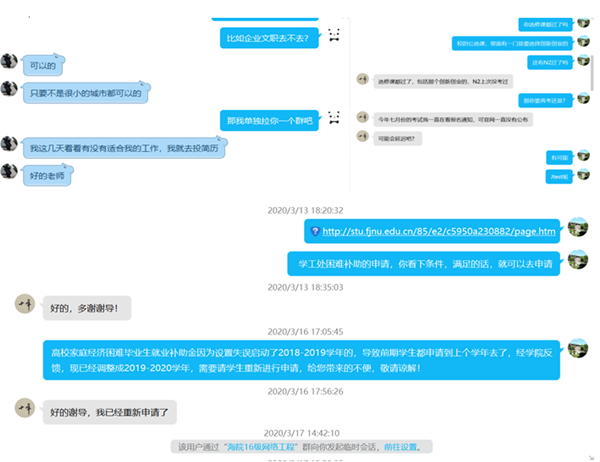Open the avatar beside 好的老师 message
The width and height of the screenshot is (600, 462).
9,171
